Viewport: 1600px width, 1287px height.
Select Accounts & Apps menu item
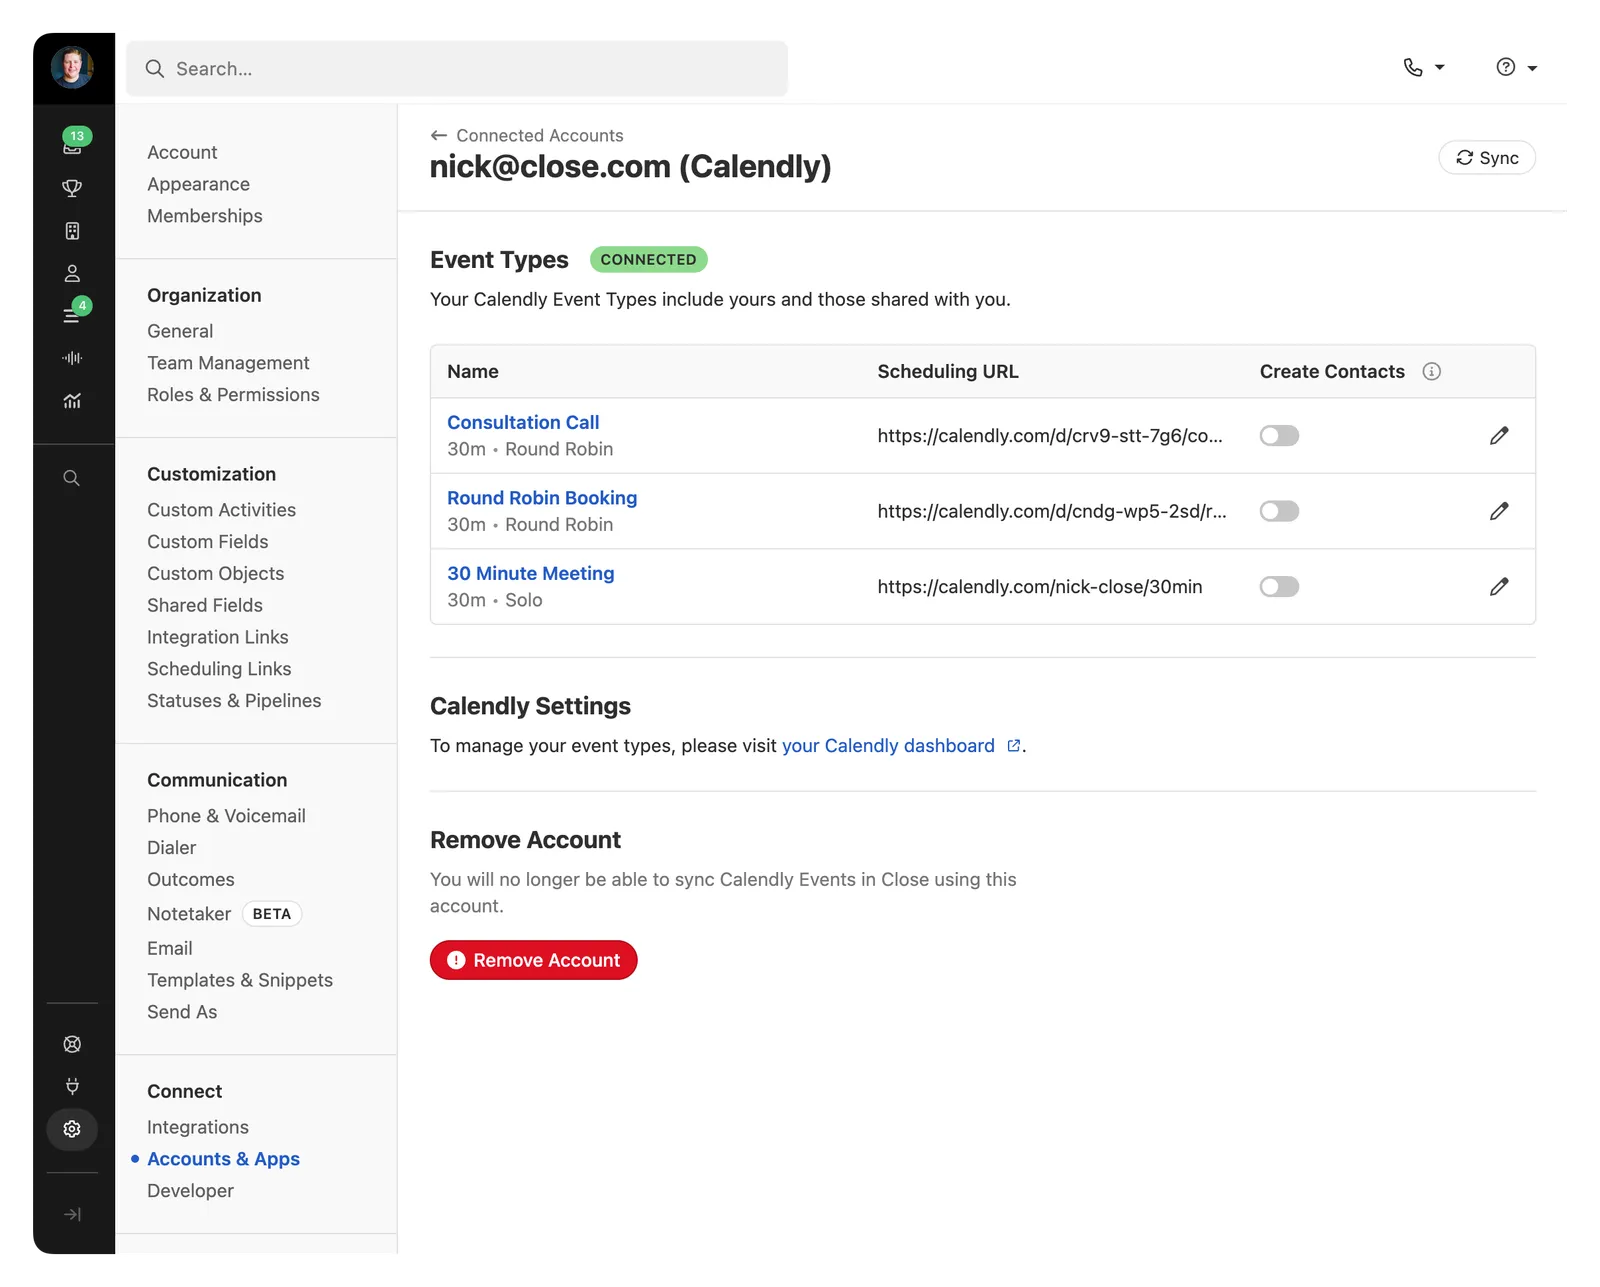coord(223,1159)
